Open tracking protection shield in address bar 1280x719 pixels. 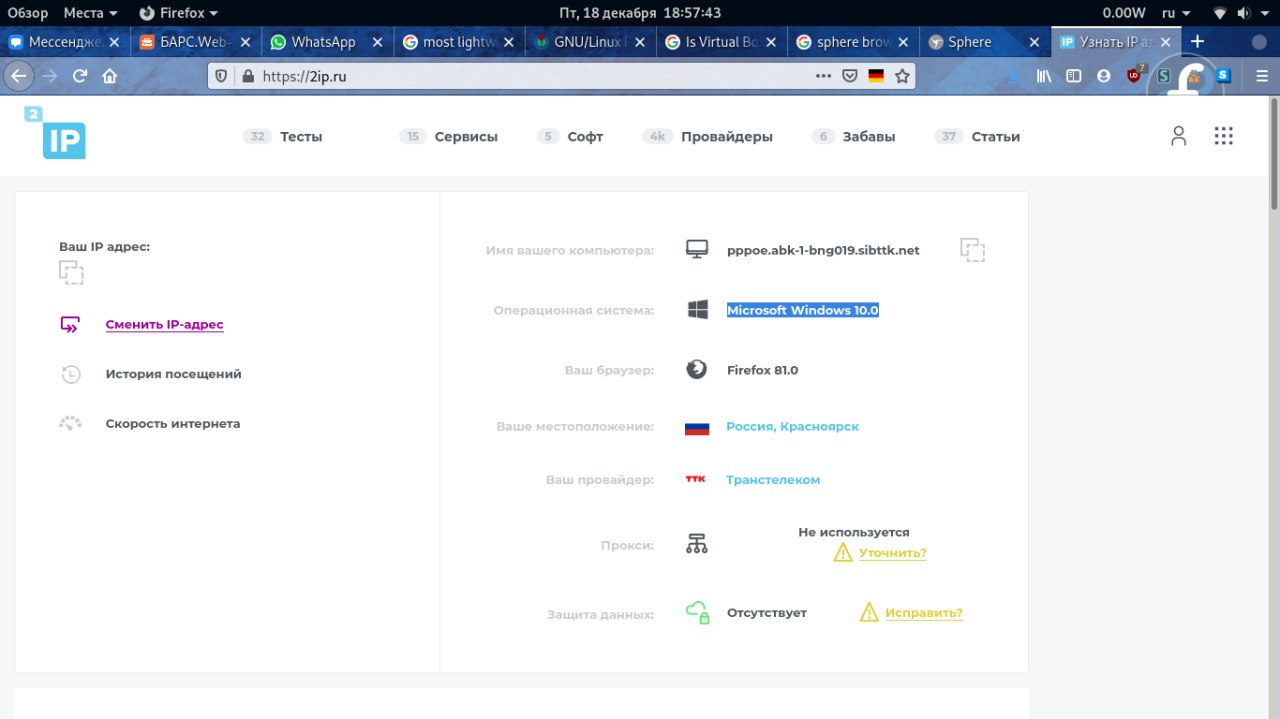pos(222,76)
